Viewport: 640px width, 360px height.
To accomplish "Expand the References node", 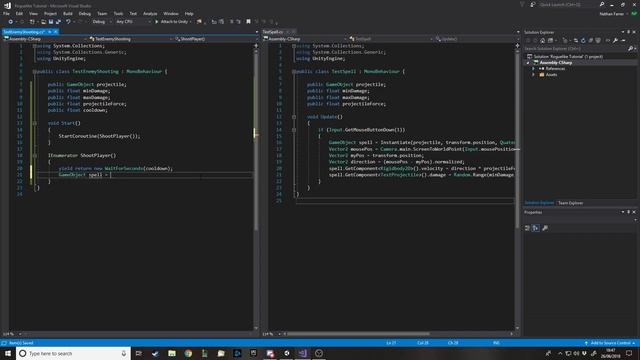I will [533, 69].
